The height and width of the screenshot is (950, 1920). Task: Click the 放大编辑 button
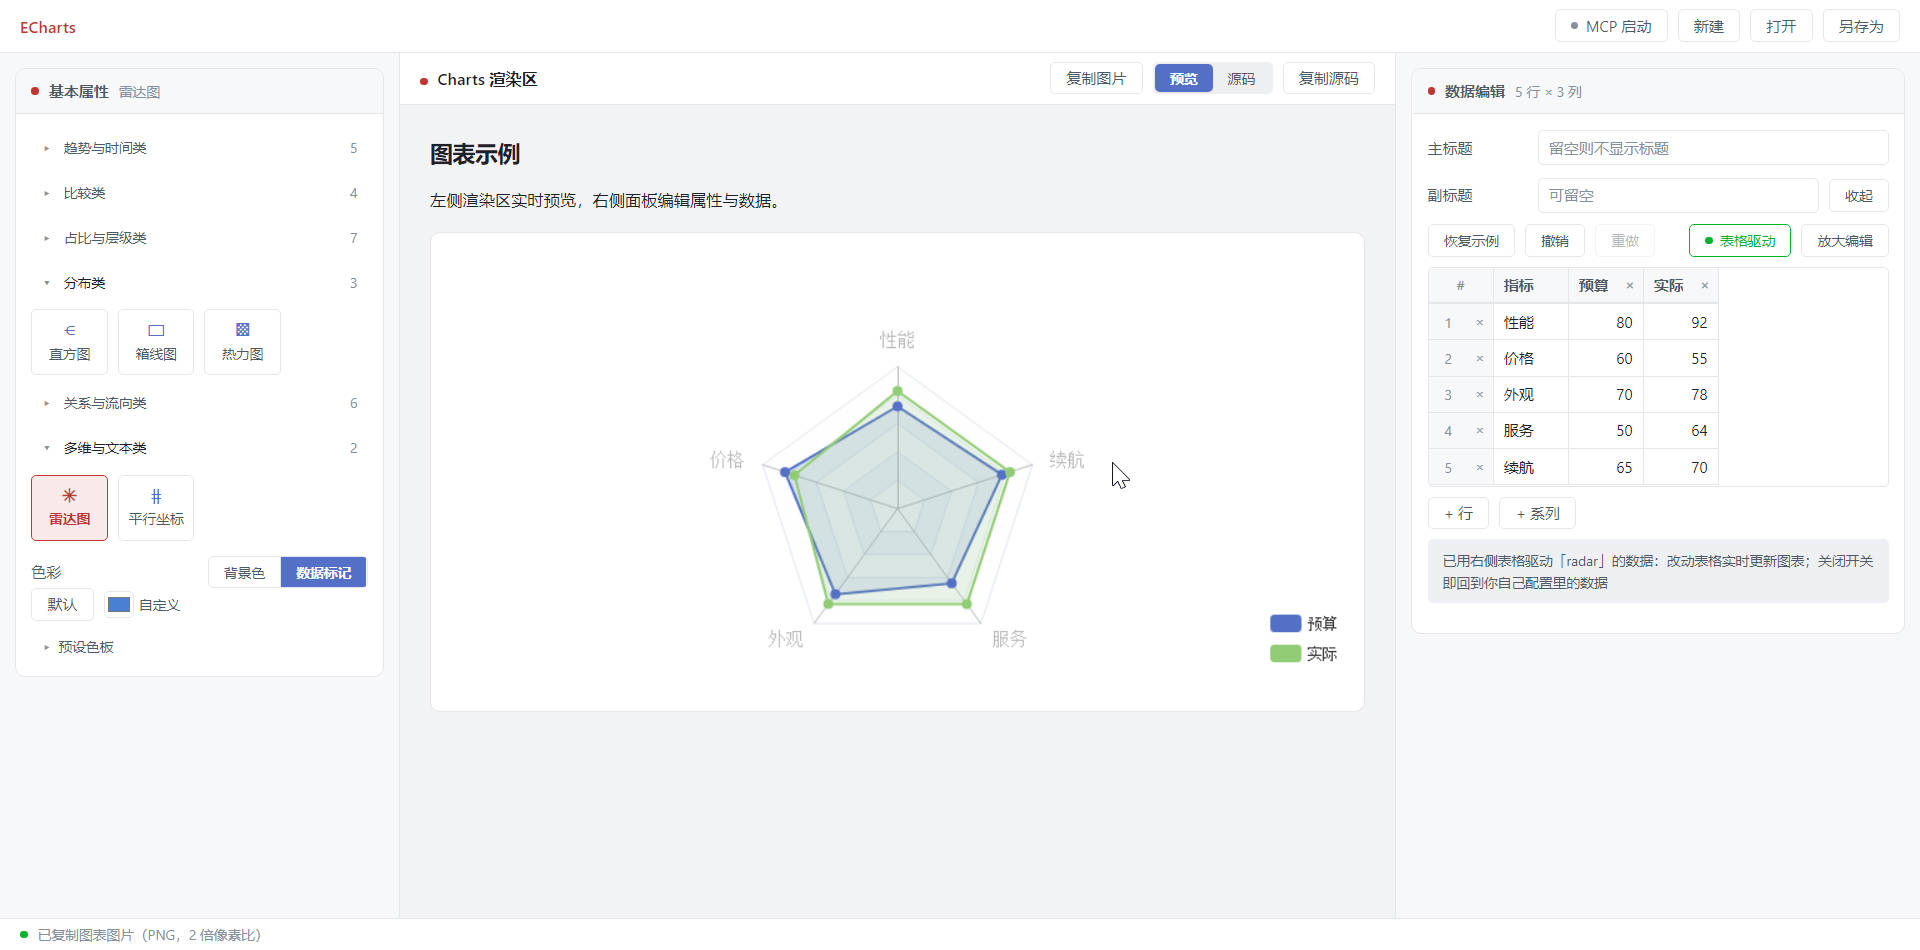1845,241
